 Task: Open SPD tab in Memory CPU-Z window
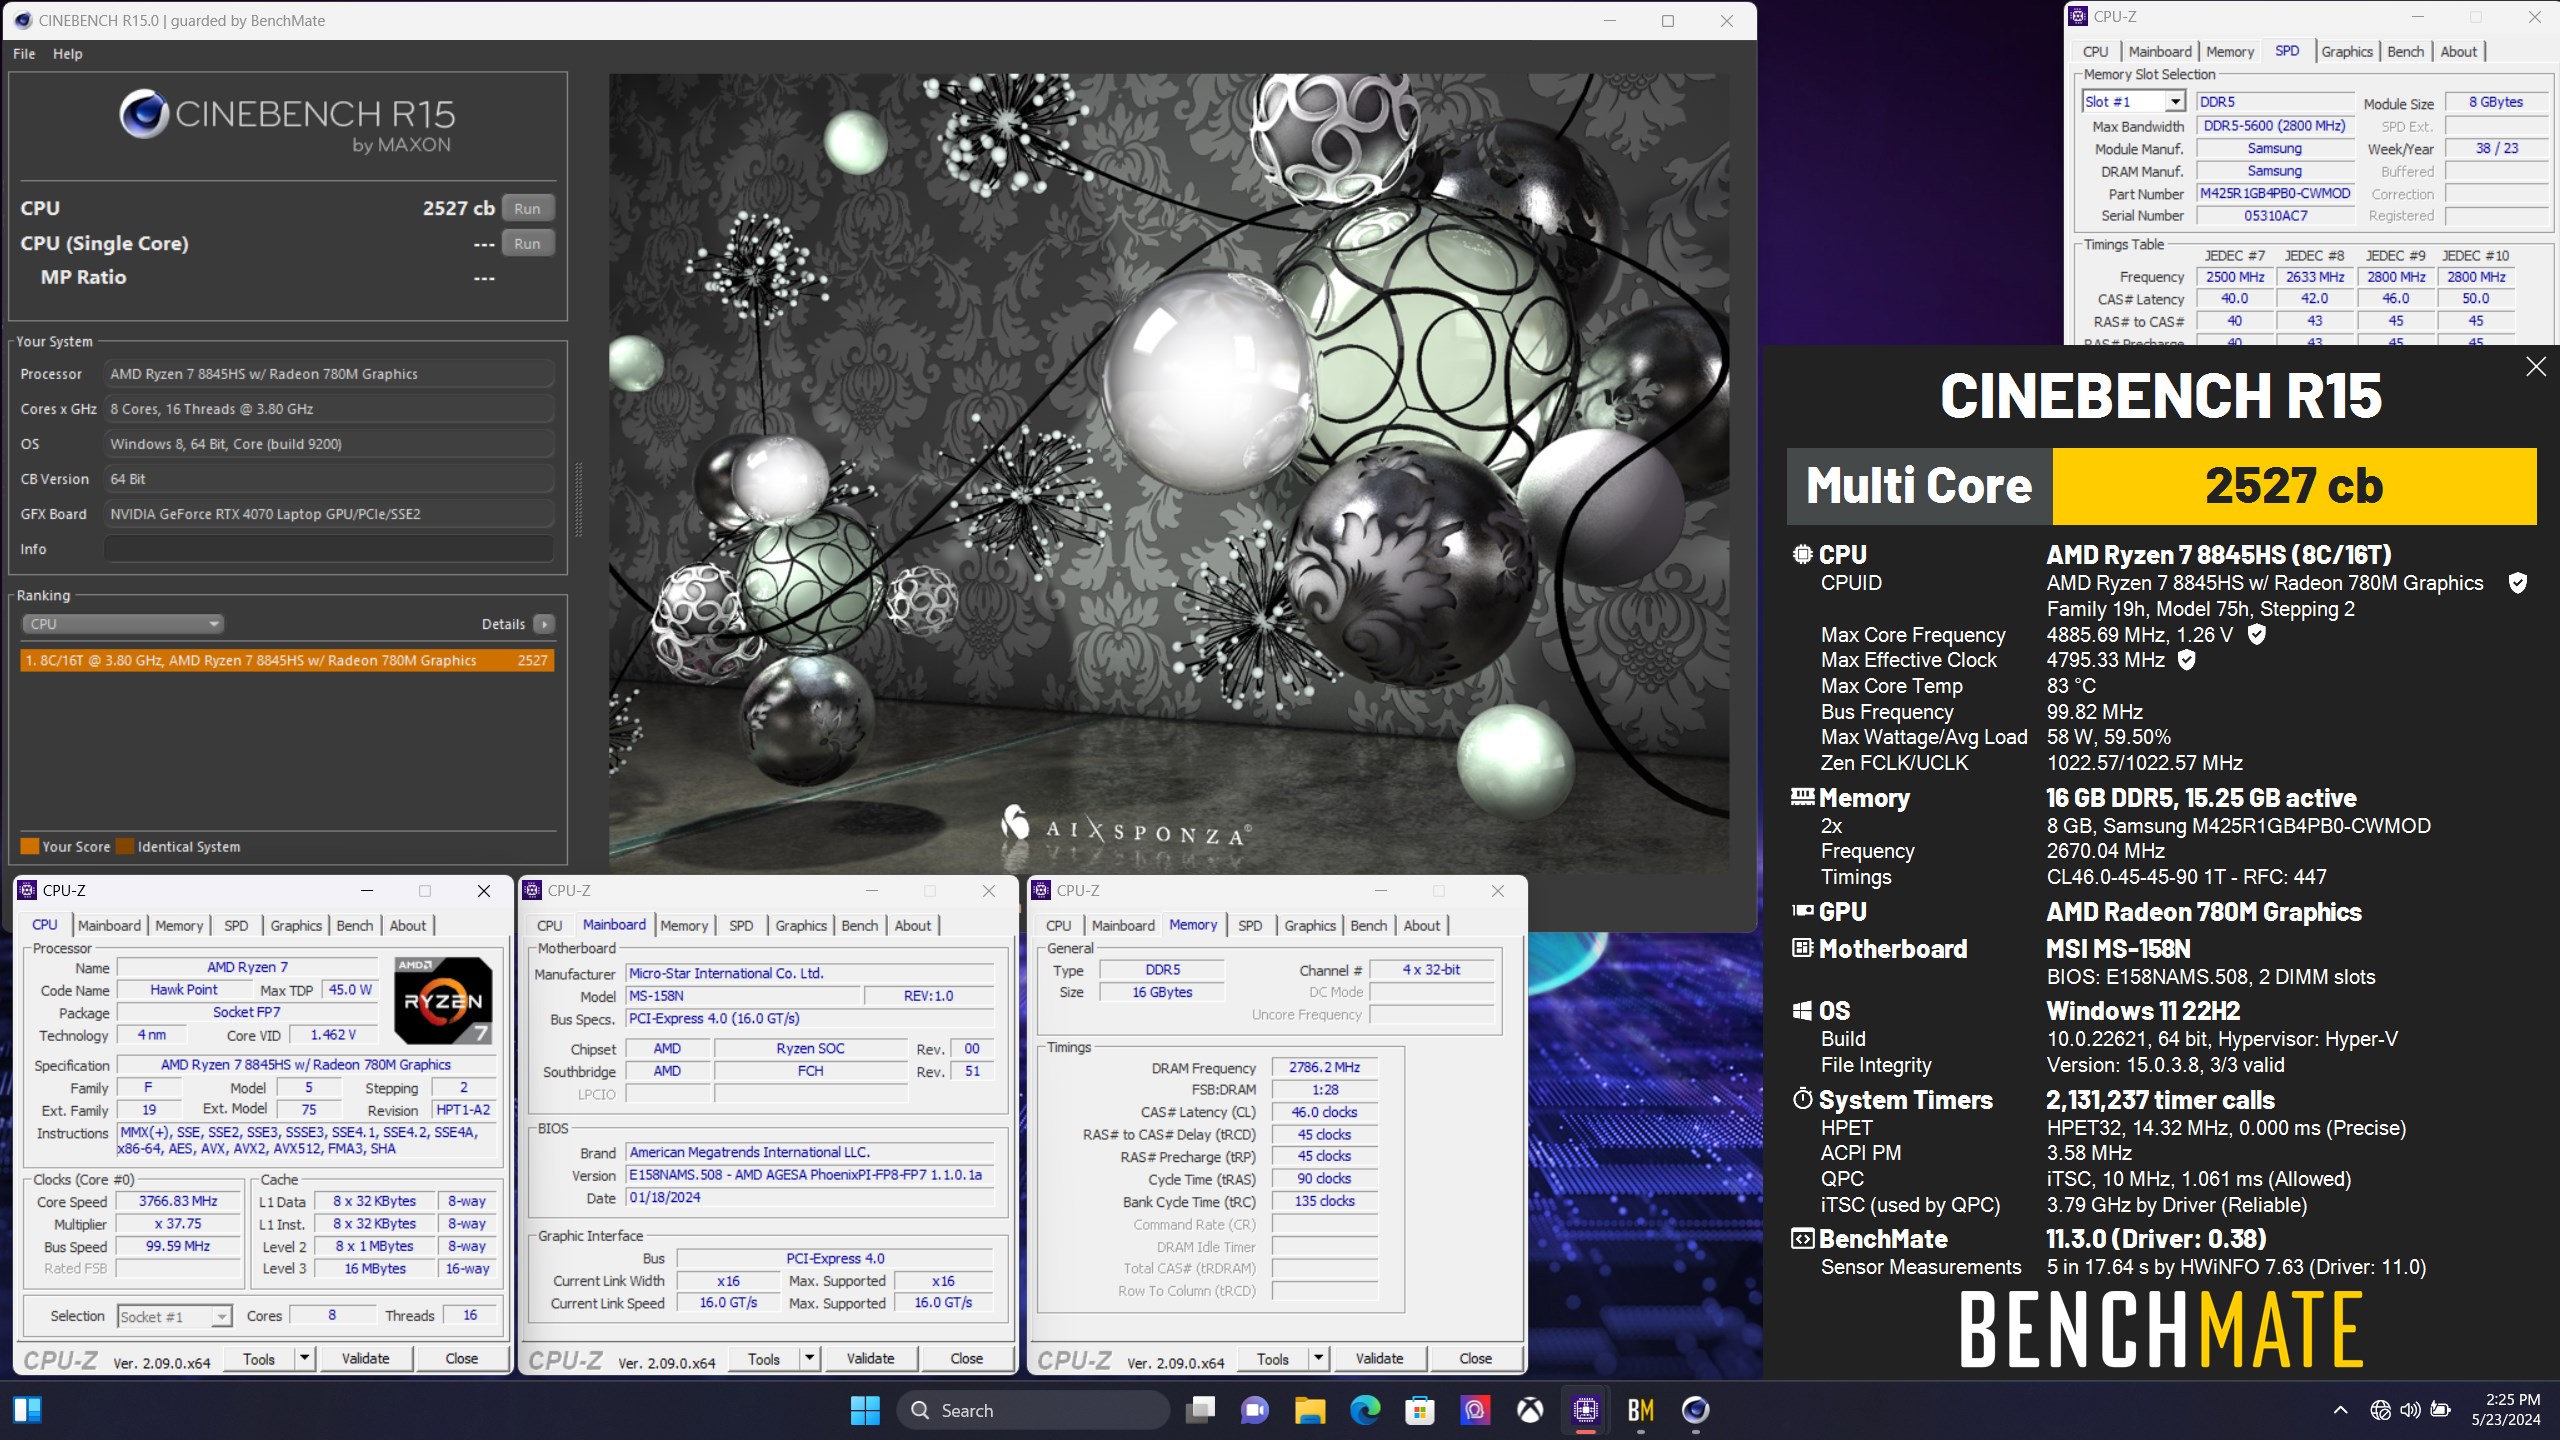click(1250, 926)
